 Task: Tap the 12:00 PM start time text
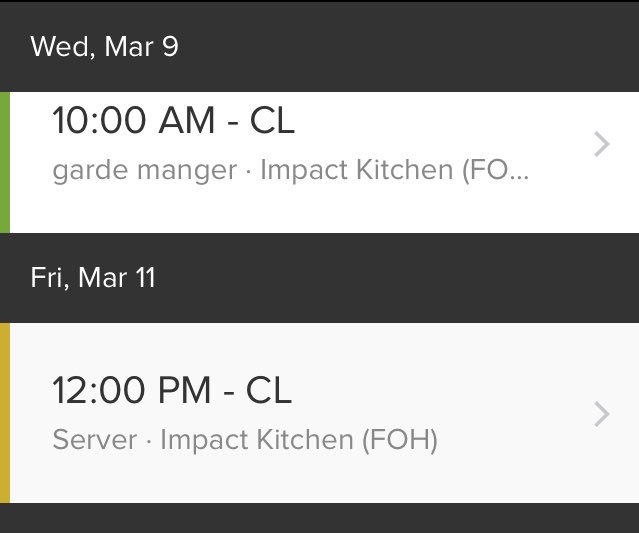132,390
